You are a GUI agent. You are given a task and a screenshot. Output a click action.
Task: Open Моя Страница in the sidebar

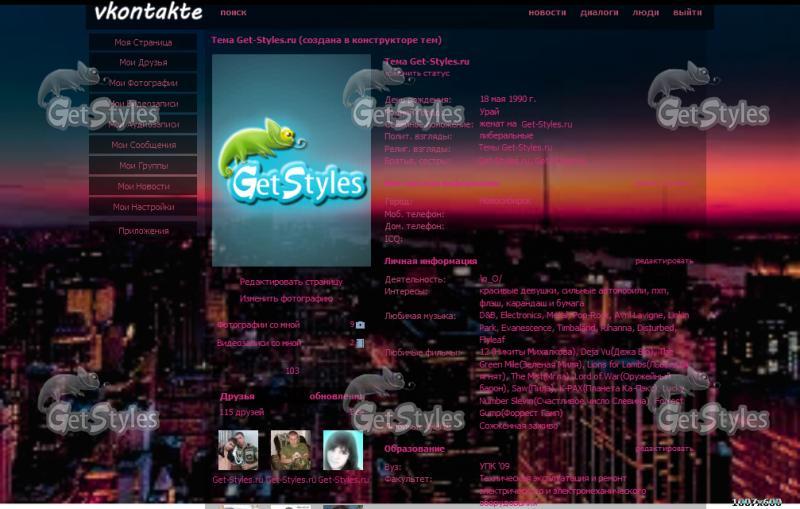(143, 42)
